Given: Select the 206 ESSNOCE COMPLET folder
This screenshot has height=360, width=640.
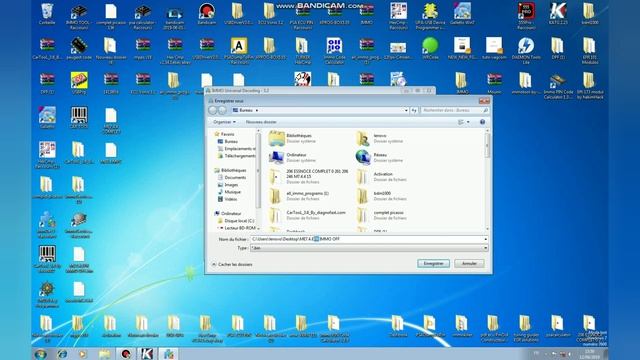Looking at the screenshot, I should point(309,176).
